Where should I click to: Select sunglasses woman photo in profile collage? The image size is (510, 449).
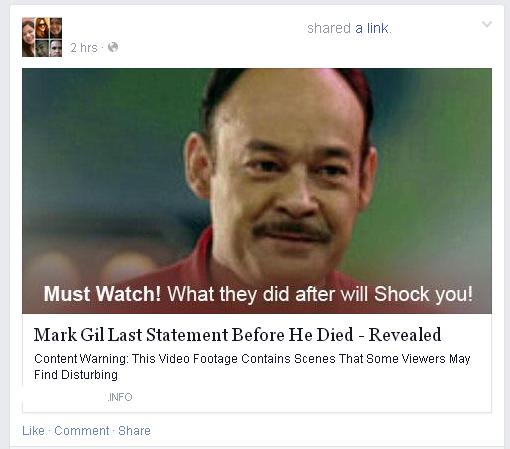[x=42, y=27]
